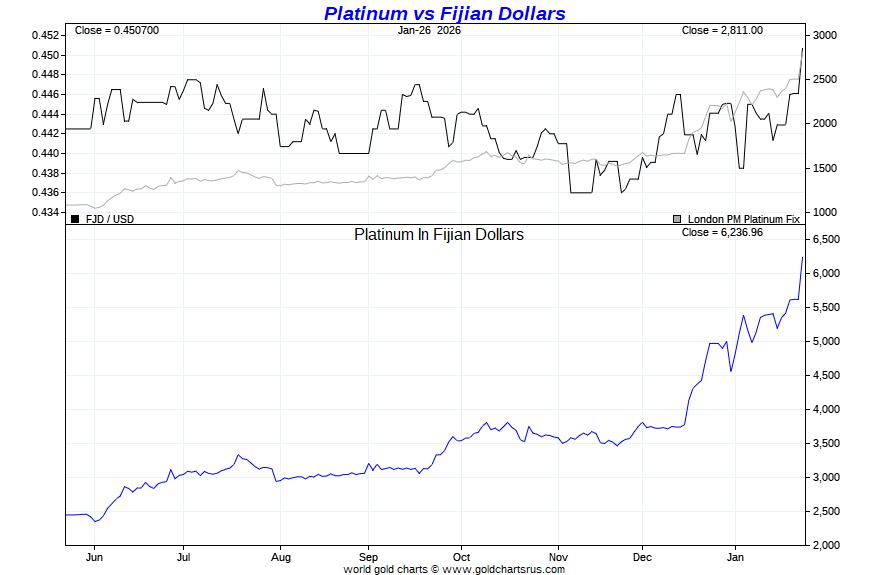Click the '3,500' lower axis value
The width and height of the screenshot is (890, 575).
(826, 444)
